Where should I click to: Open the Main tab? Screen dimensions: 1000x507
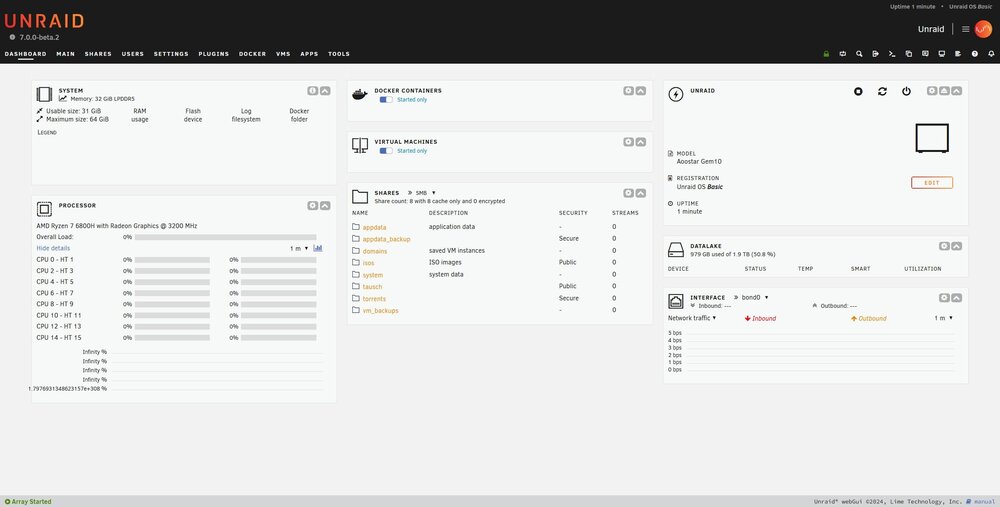[66, 54]
